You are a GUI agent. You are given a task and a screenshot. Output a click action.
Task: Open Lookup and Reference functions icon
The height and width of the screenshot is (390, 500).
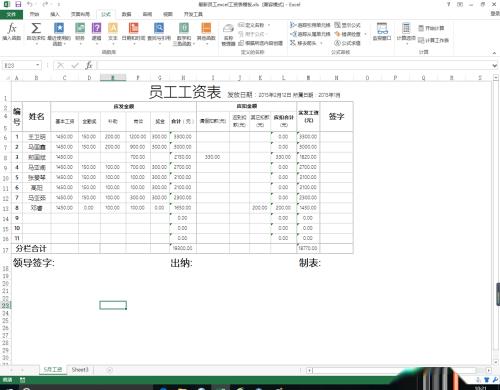tap(159, 32)
